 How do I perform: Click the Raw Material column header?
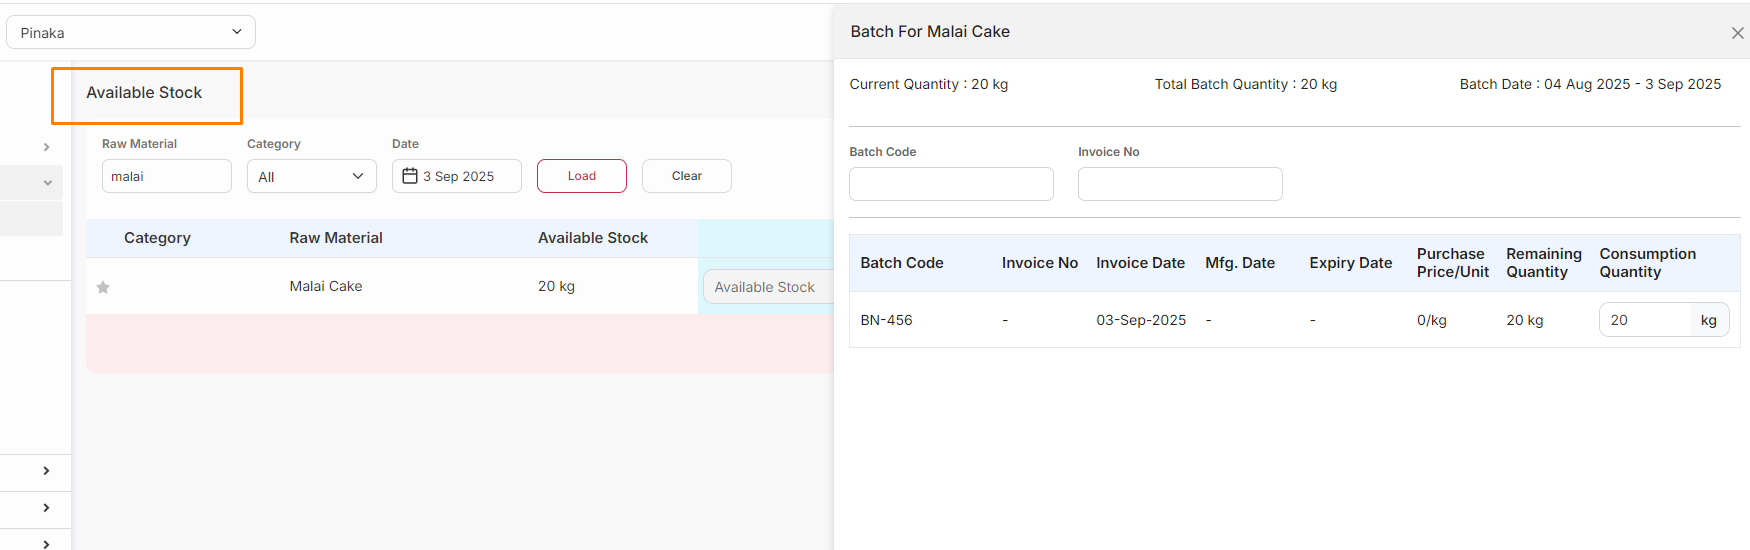(336, 238)
